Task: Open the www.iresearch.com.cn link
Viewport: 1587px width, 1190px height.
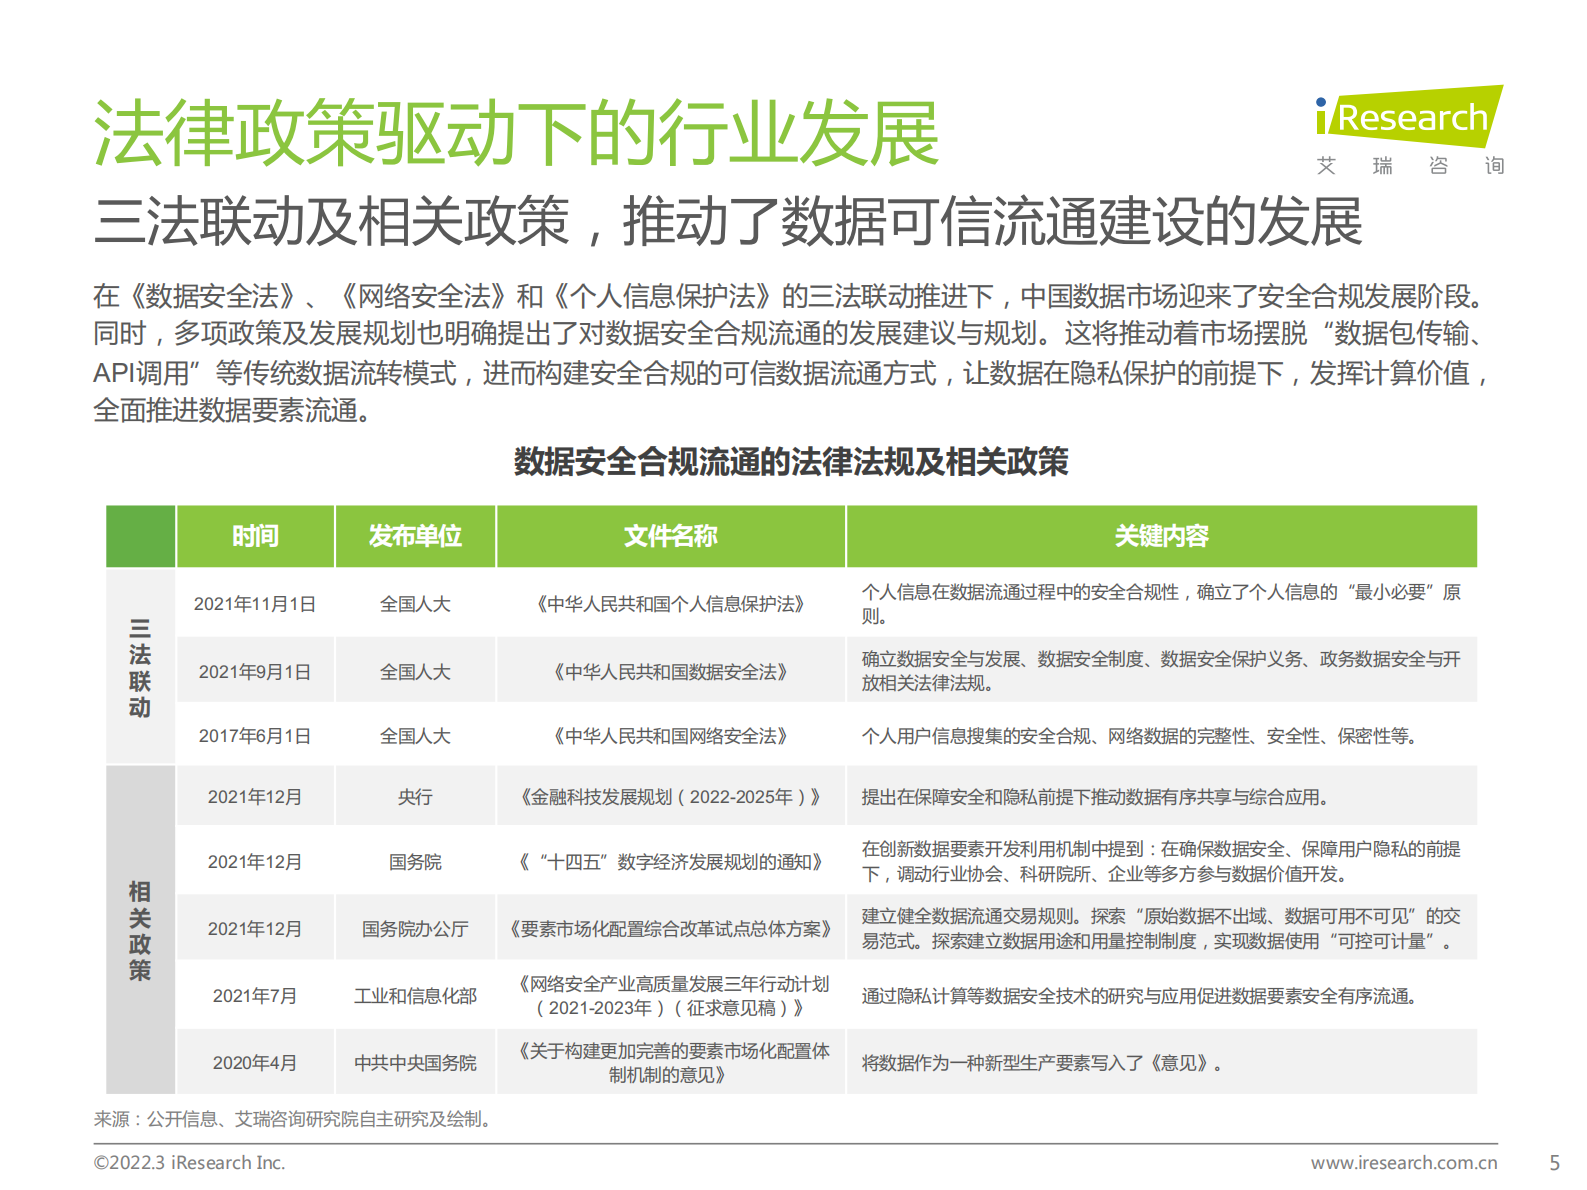Action: (x=1404, y=1163)
